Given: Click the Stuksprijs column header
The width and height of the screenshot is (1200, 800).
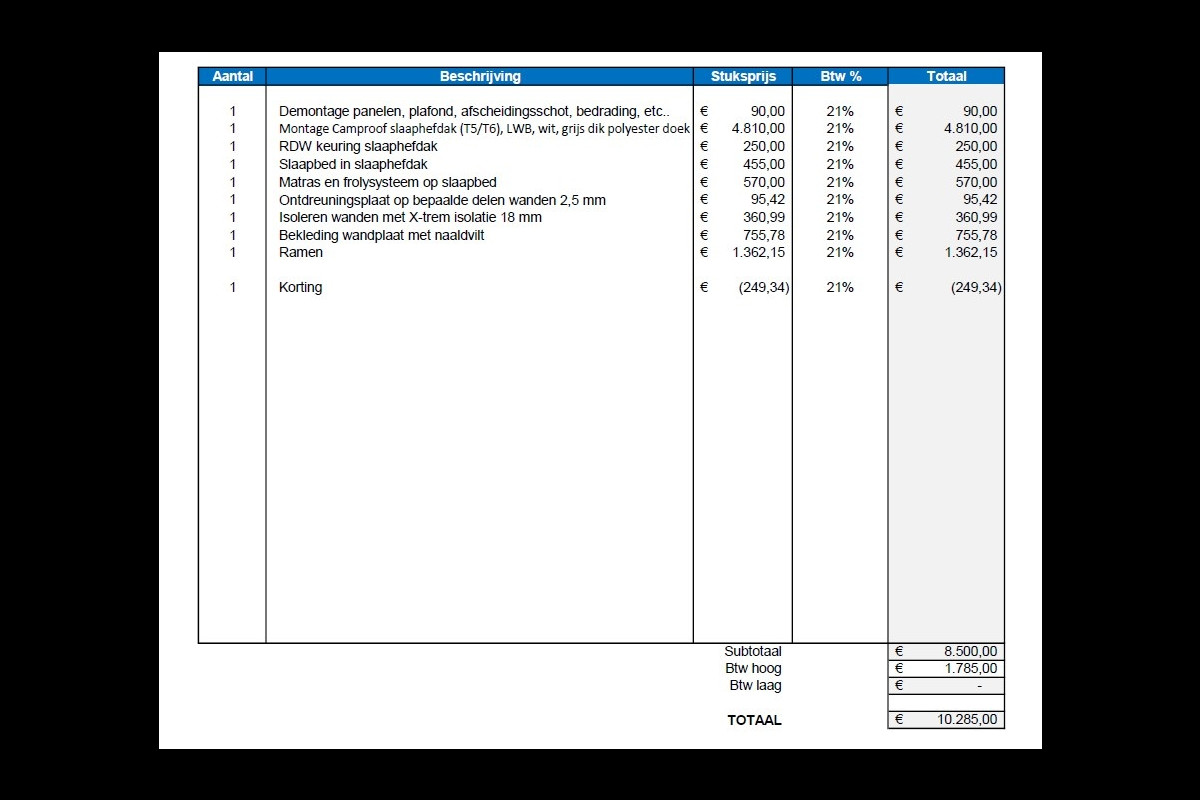Looking at the screenshot, I should 743,76.
